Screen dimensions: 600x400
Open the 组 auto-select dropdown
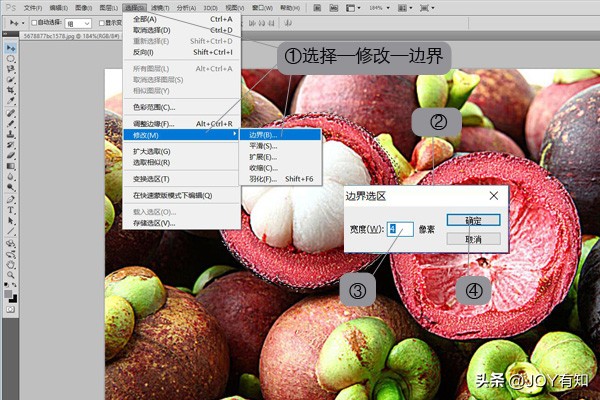tap(78, 23)
